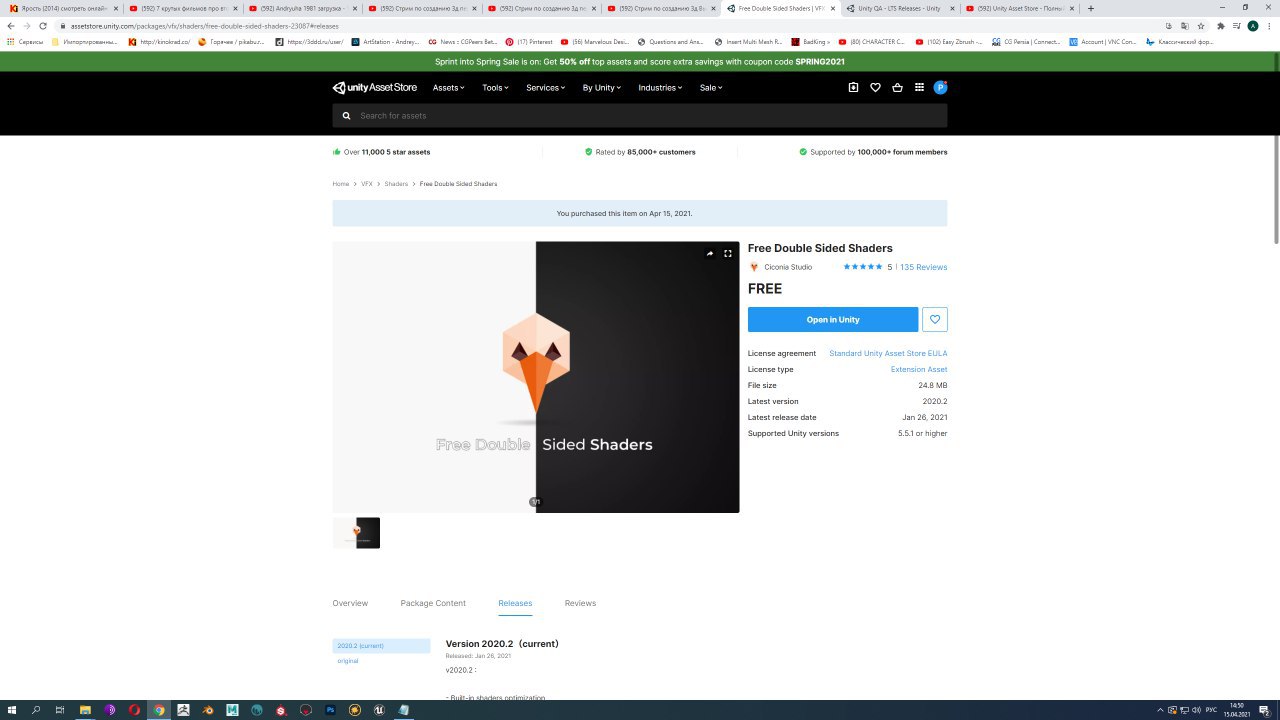Open the 135 Reviews link
Viewport: 1280px width, 720px height.
tap(923, 267)
